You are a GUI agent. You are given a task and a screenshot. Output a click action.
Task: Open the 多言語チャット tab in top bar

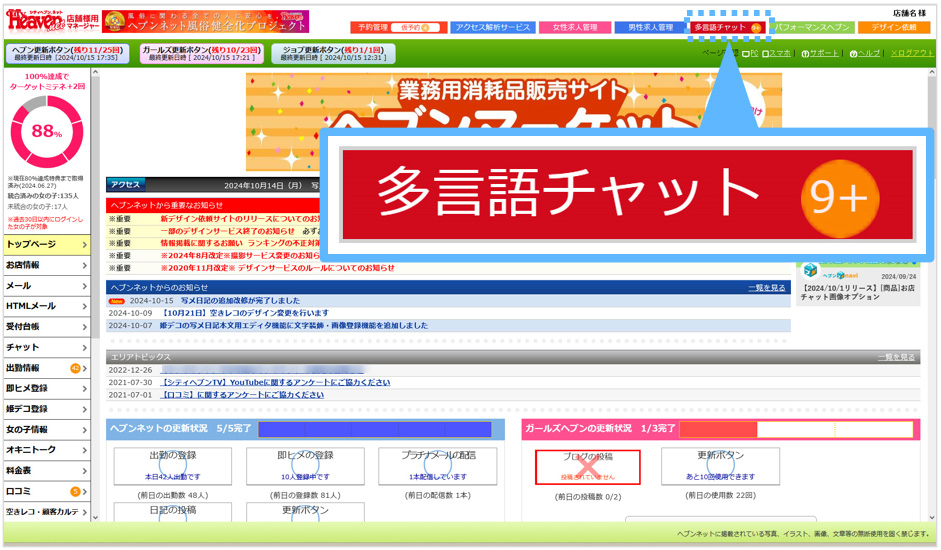tap(728, 27)
